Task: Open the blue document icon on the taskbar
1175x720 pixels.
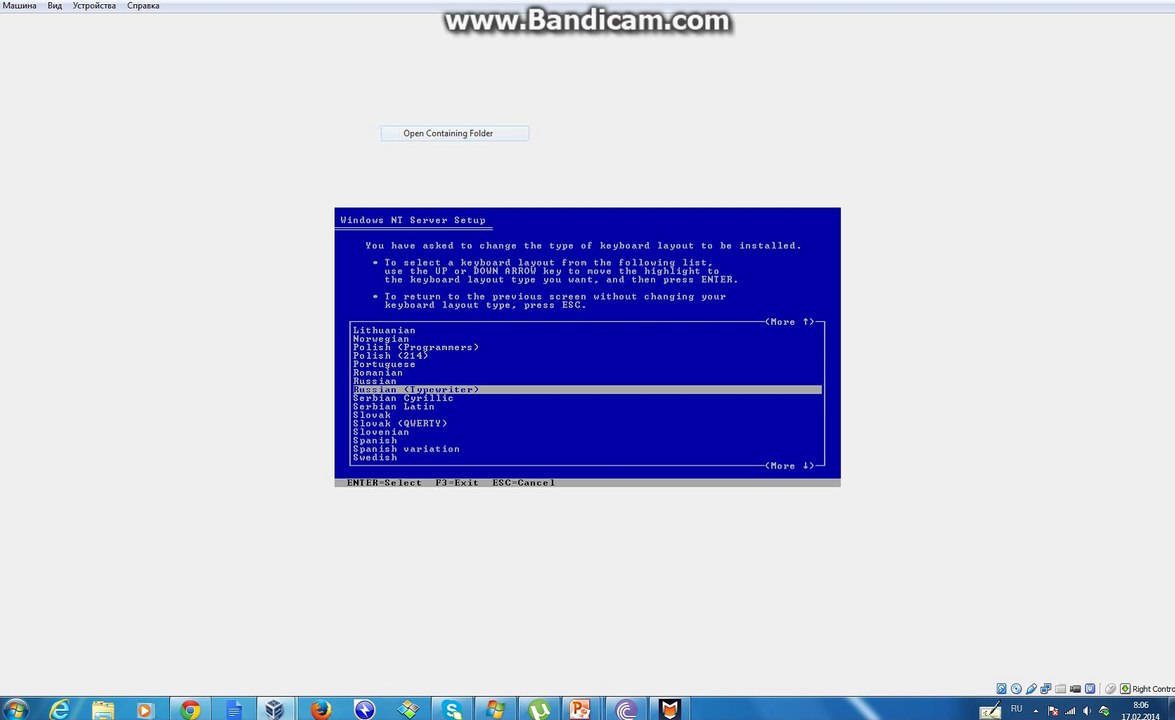Action: pyautogui.click(x=233, y=709)
